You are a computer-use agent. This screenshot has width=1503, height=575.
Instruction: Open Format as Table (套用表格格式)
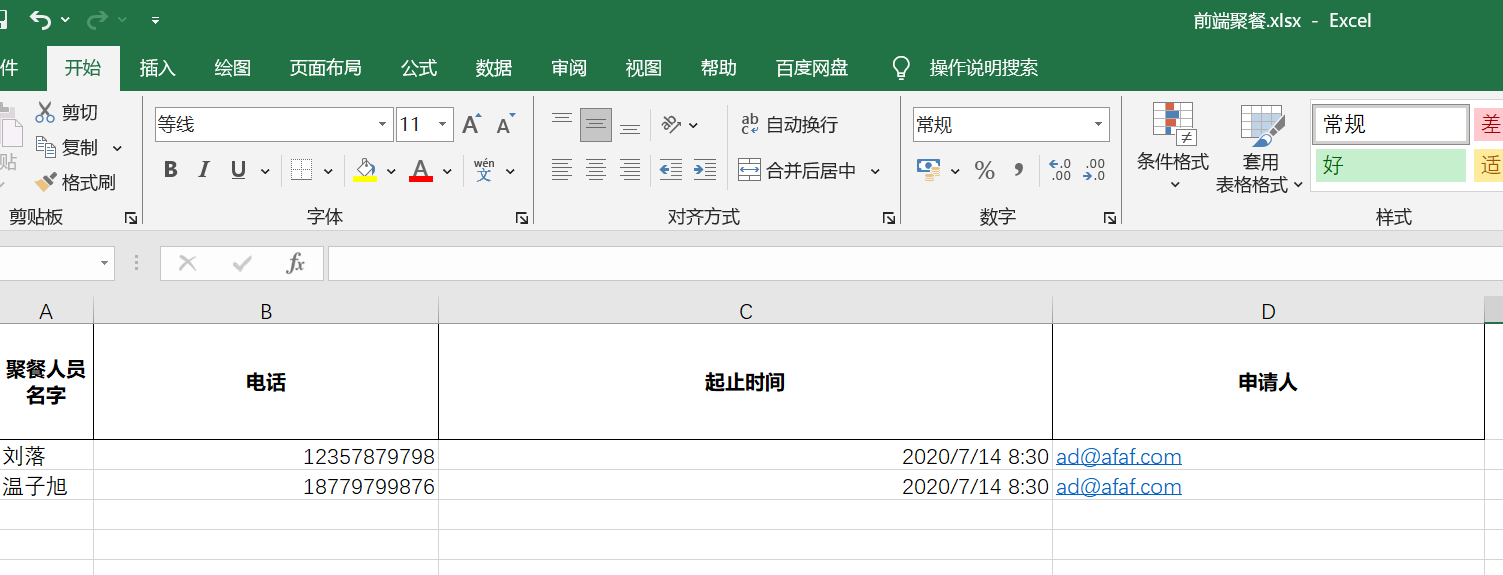1260,148
